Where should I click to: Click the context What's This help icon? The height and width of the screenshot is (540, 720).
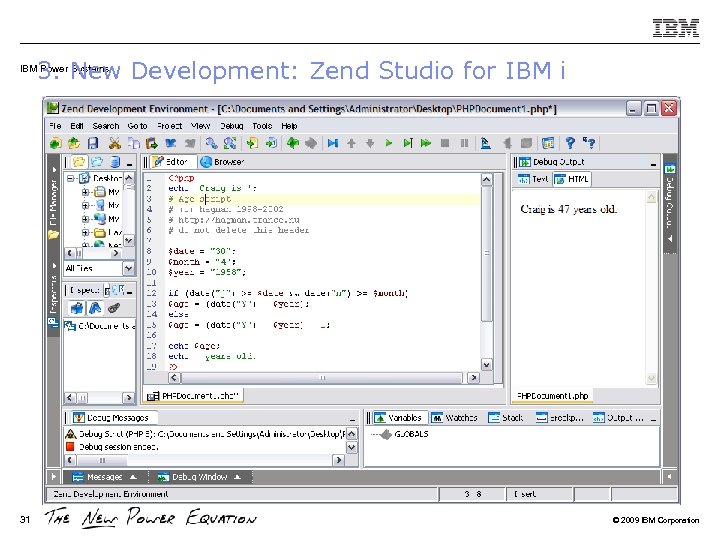589,143
